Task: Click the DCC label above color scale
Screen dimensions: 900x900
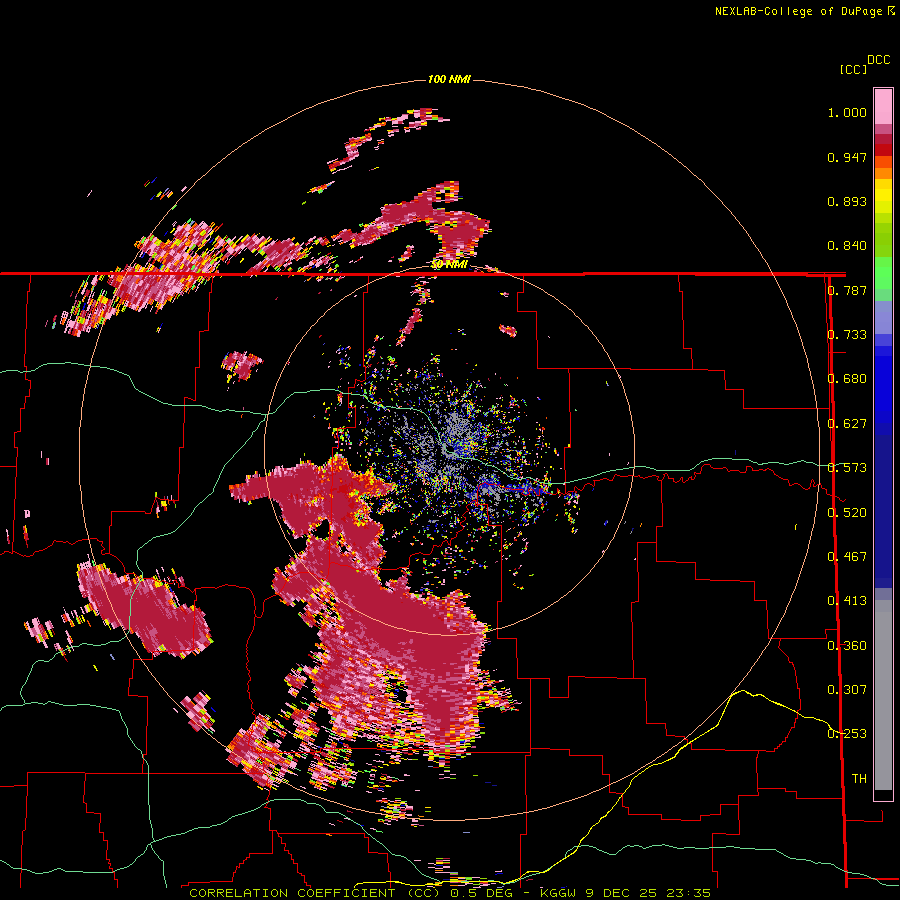Action: [879, 60]
